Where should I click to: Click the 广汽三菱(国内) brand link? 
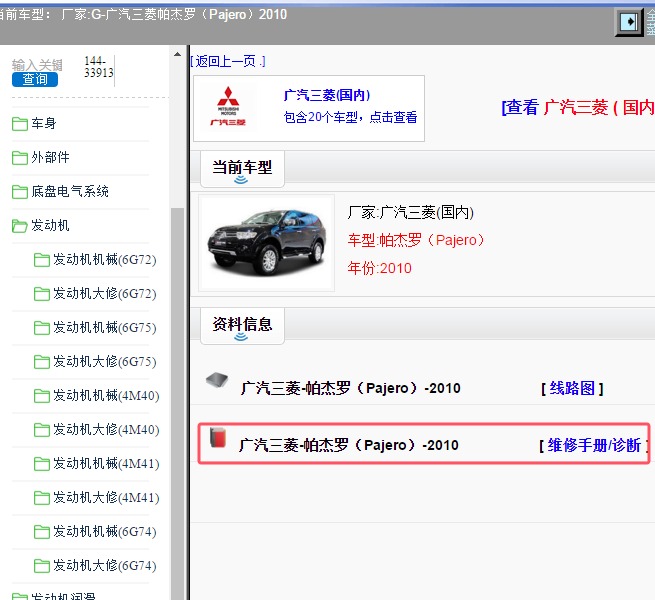(x=327, y=95)
